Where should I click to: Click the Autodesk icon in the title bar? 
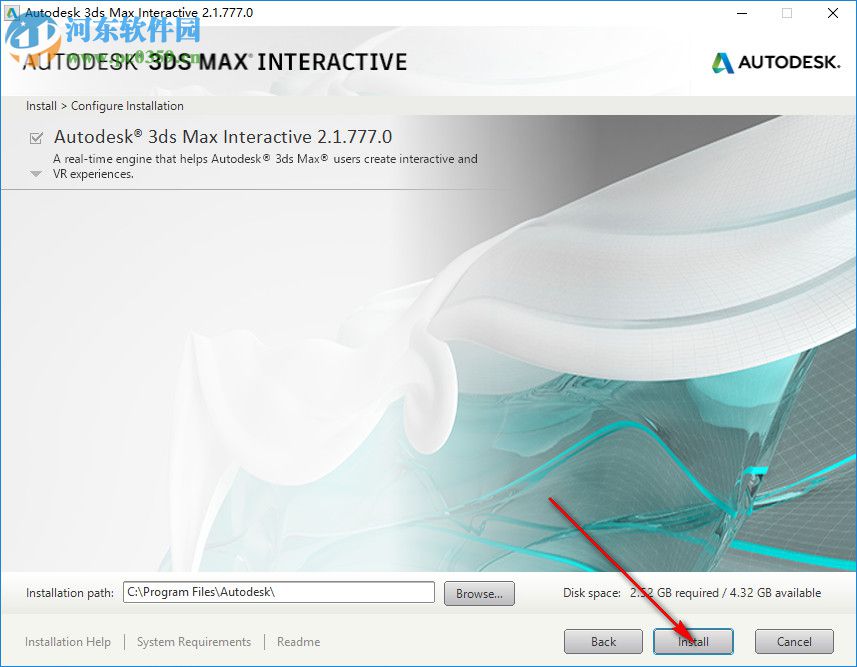10,12
